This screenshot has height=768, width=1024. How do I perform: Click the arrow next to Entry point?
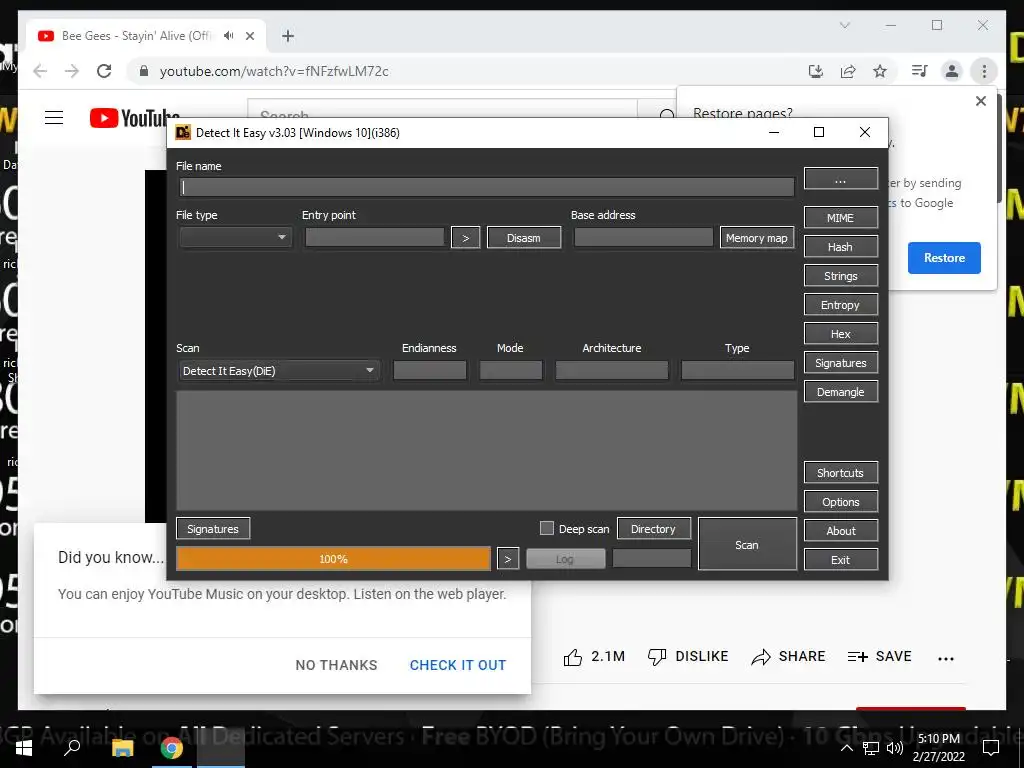[466, 238]
